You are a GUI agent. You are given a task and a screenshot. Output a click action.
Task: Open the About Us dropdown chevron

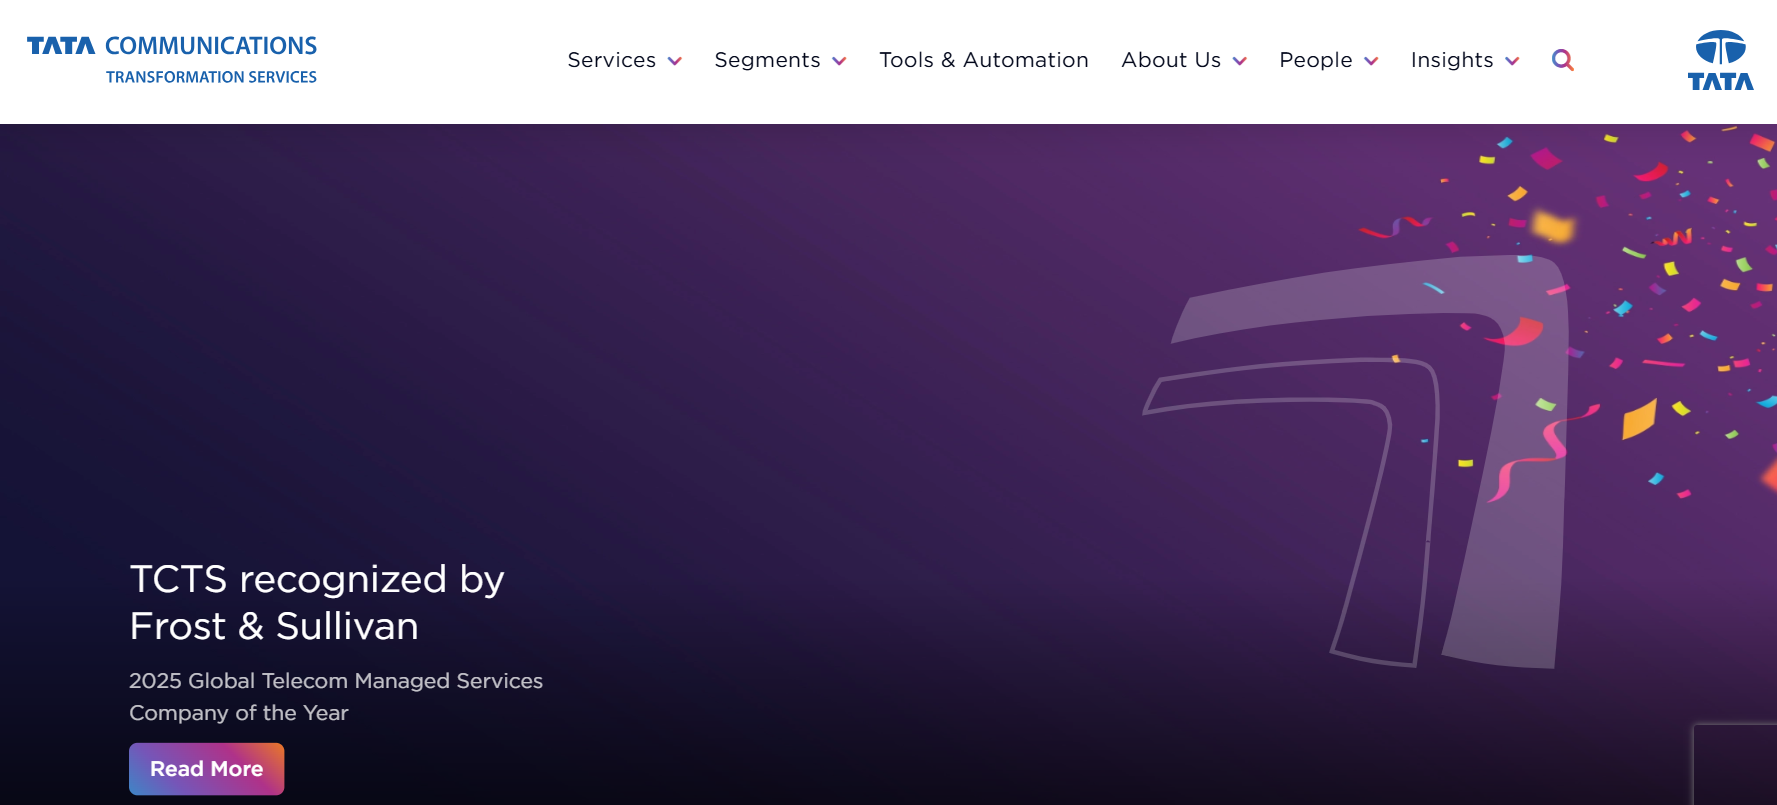pos(1240,62)
